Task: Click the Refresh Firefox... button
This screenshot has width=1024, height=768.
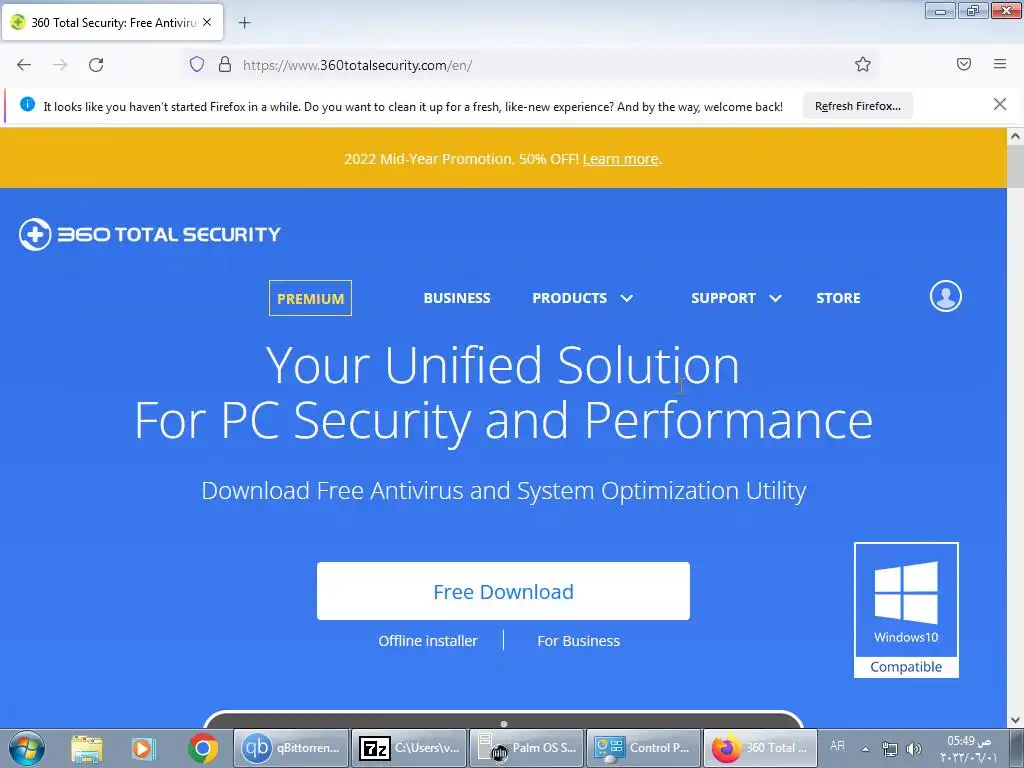Action: (x=857, y=106)
